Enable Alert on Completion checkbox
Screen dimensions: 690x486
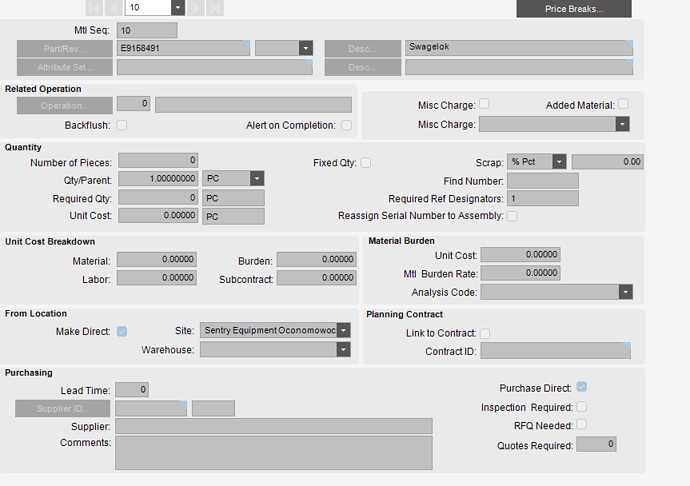(x=347, y=125)
